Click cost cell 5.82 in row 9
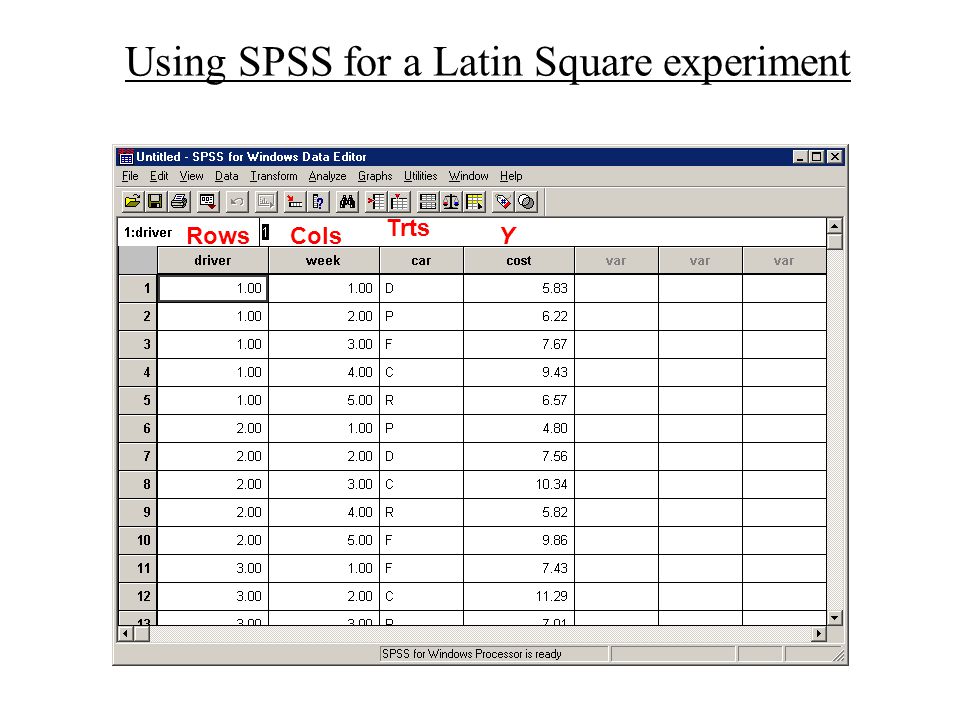Viewport: 960px width, 720px height. (x=519, y=512)
